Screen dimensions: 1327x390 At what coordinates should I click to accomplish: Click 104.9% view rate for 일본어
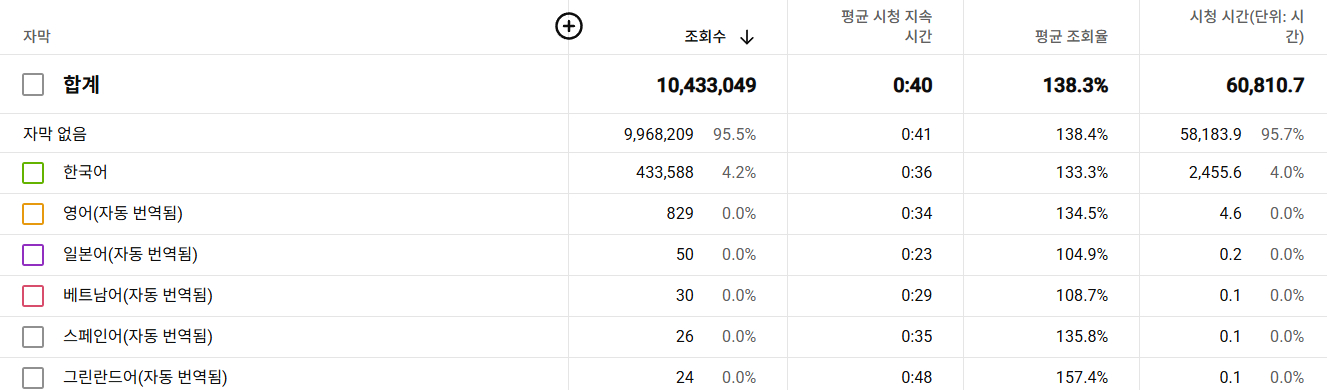(1082, 255)
